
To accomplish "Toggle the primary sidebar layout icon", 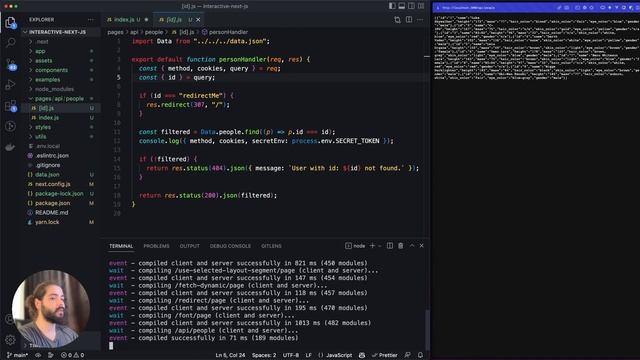I will [x=392, y=6].
